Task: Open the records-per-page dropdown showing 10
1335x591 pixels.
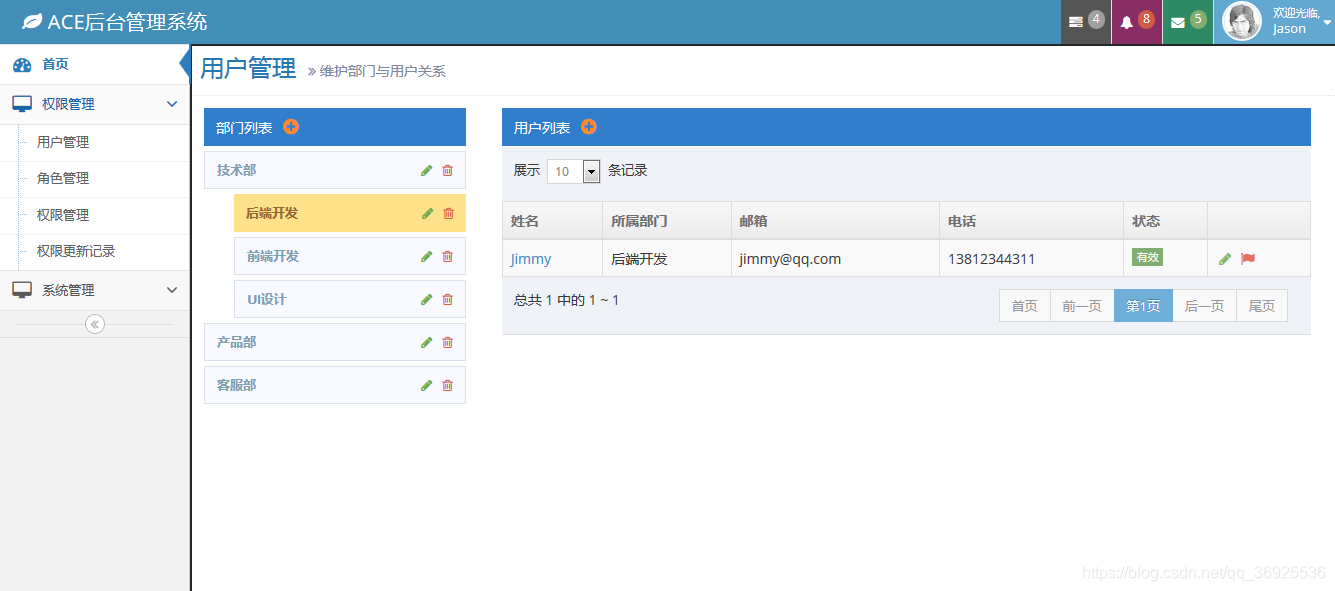Action: point(574,171)
